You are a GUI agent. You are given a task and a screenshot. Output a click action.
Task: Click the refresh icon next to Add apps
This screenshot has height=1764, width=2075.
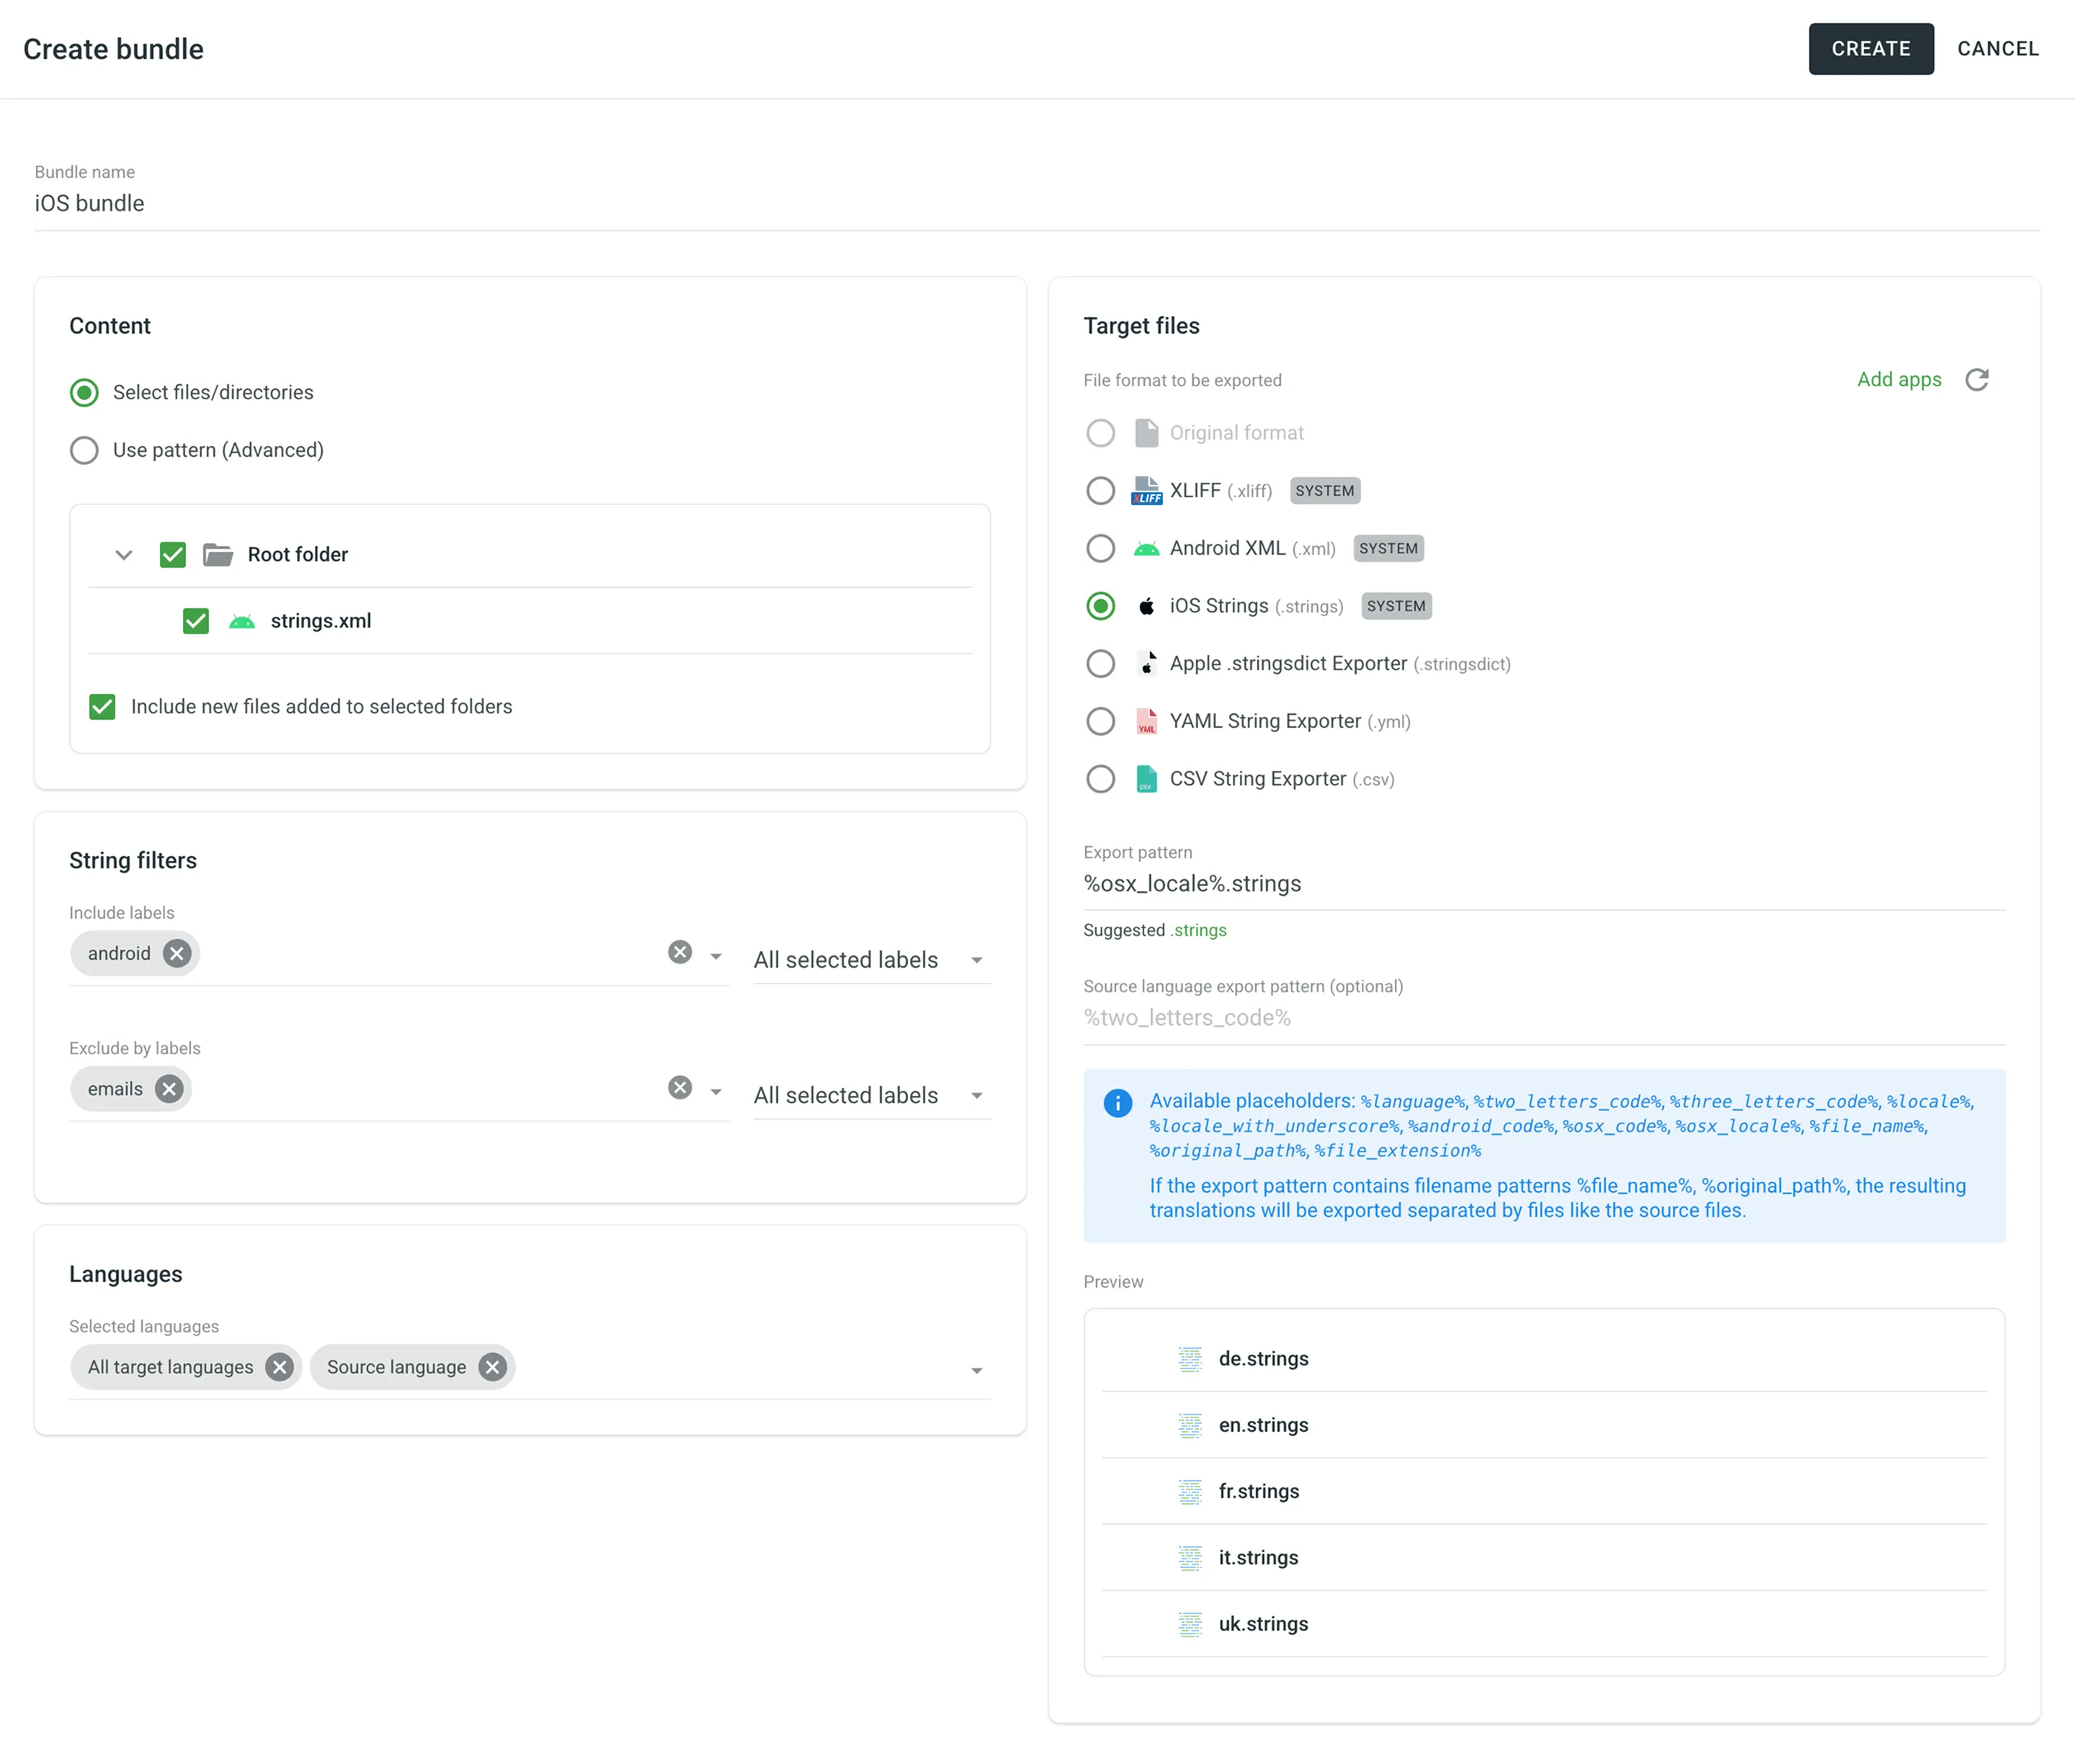tap(1976, 380)
